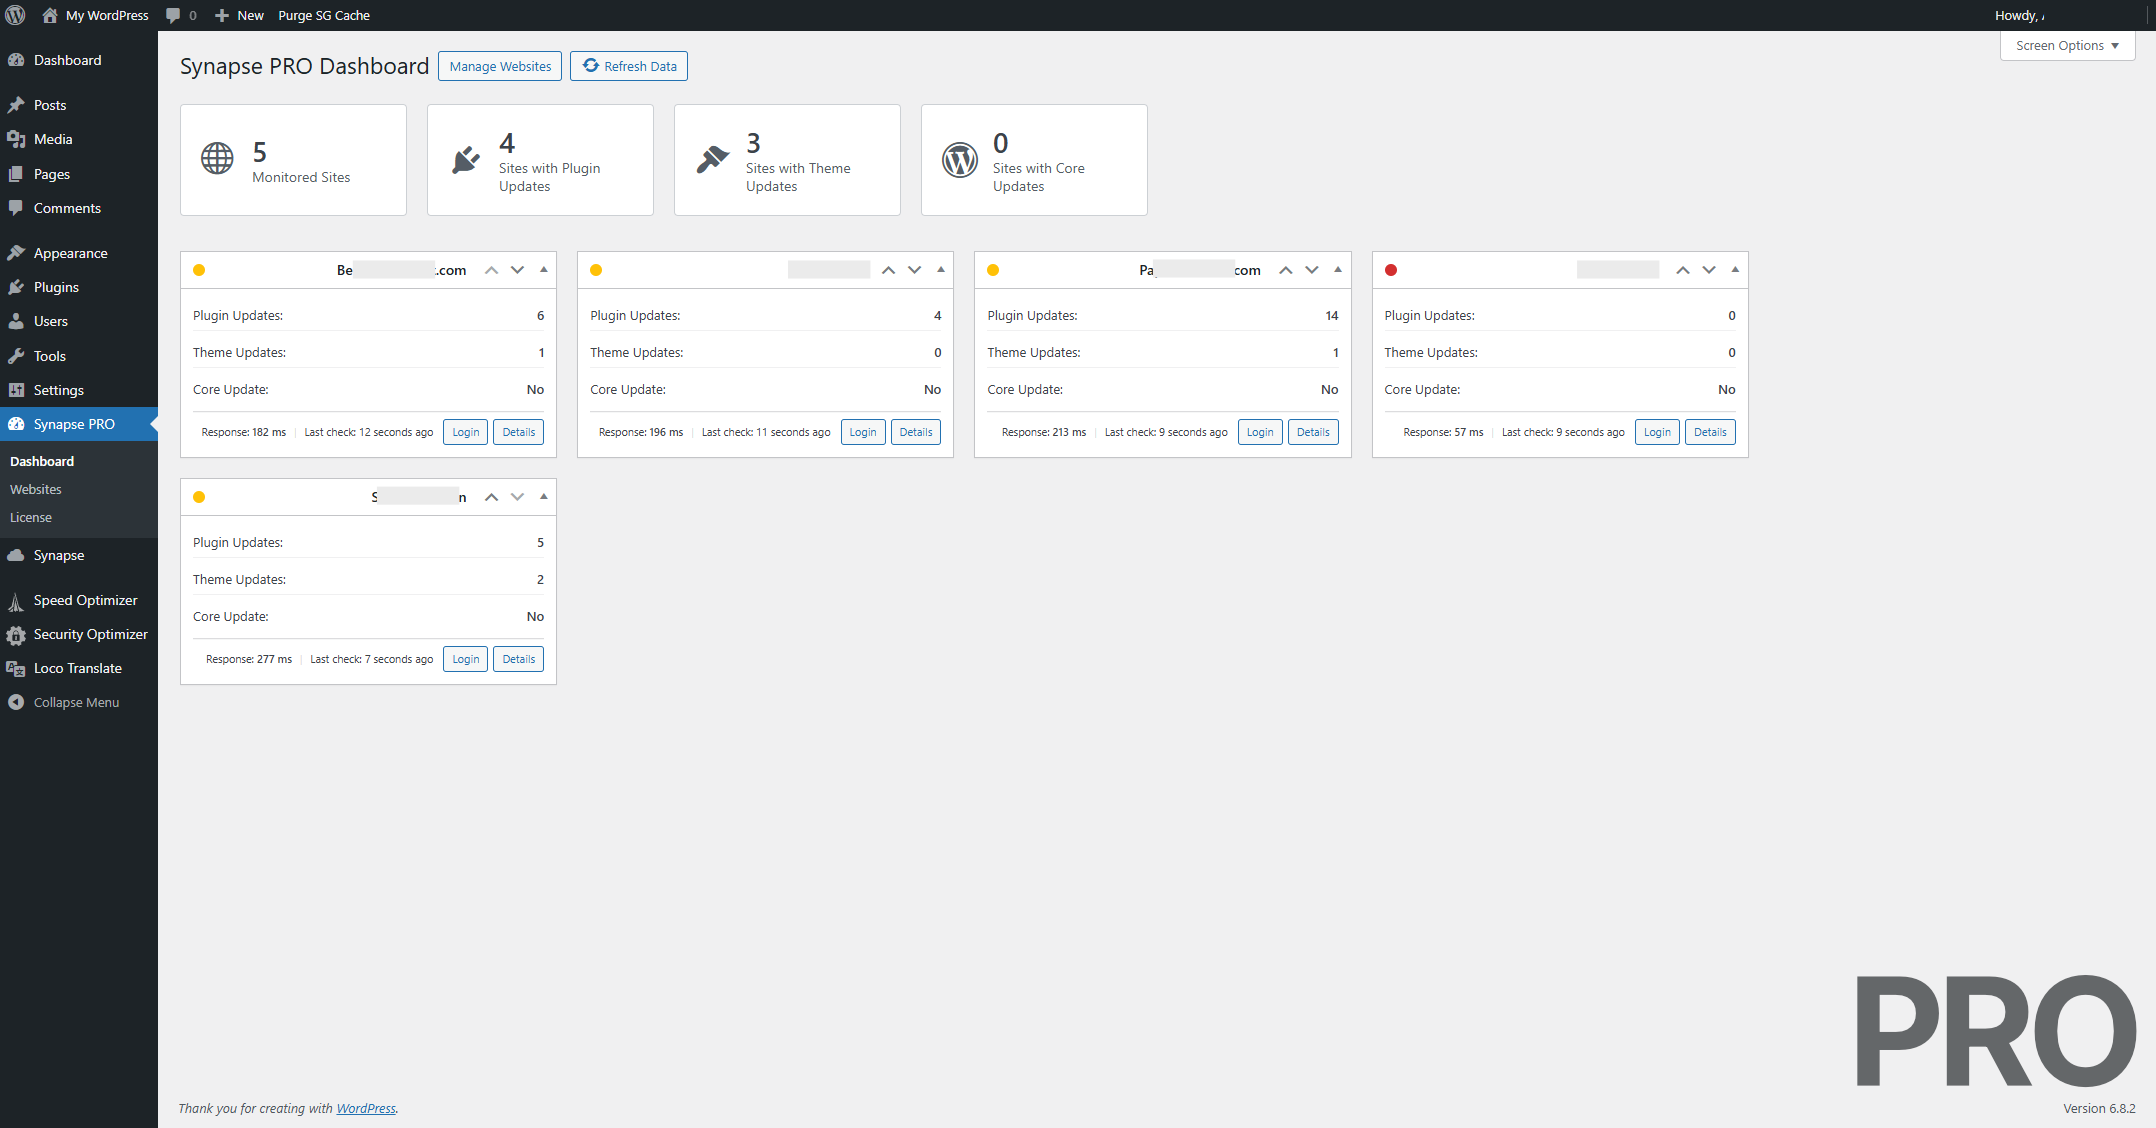Open Details for the 14 plugin updates site
Image resolution: width=2156 pixels, height=1128 pixels.
point(1312,432)
